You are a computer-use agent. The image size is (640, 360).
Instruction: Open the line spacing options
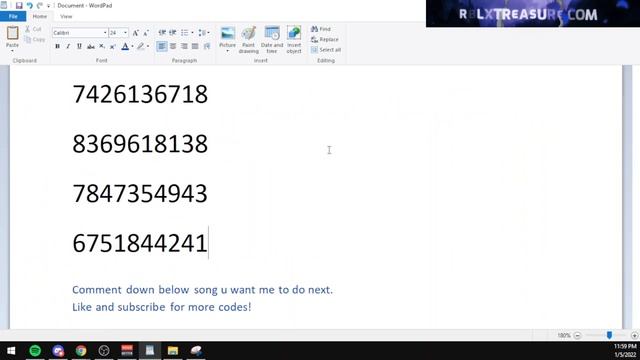pos(203,33)
